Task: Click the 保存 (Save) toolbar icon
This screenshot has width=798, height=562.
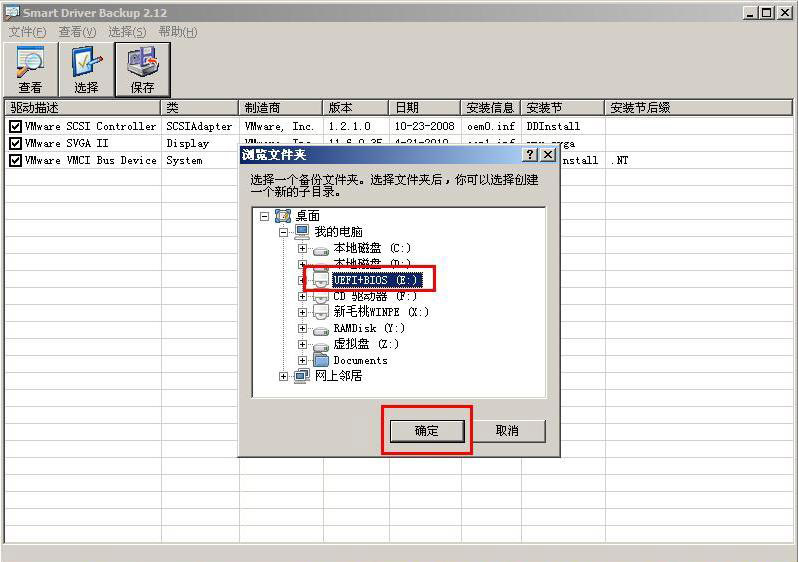Action: click(142, 69)
